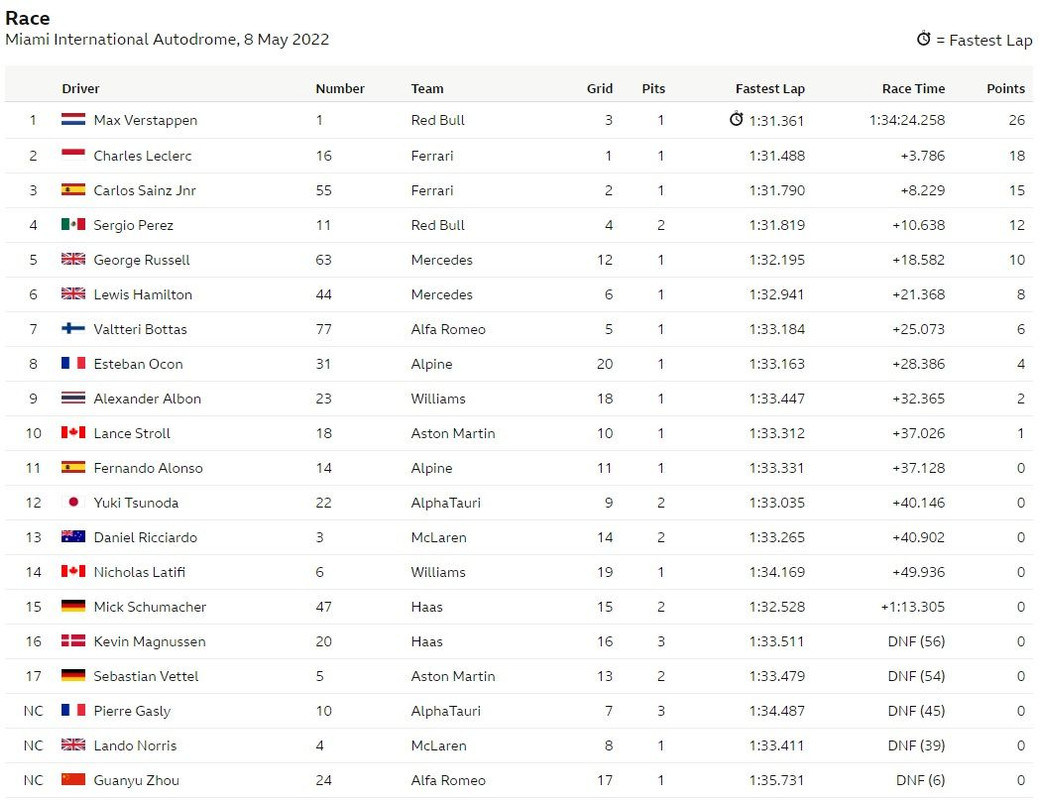Click the stopwatch icon beside Verstappen's fastest lap
Viewport: 1040px width, 800px height.
point(736,119)
